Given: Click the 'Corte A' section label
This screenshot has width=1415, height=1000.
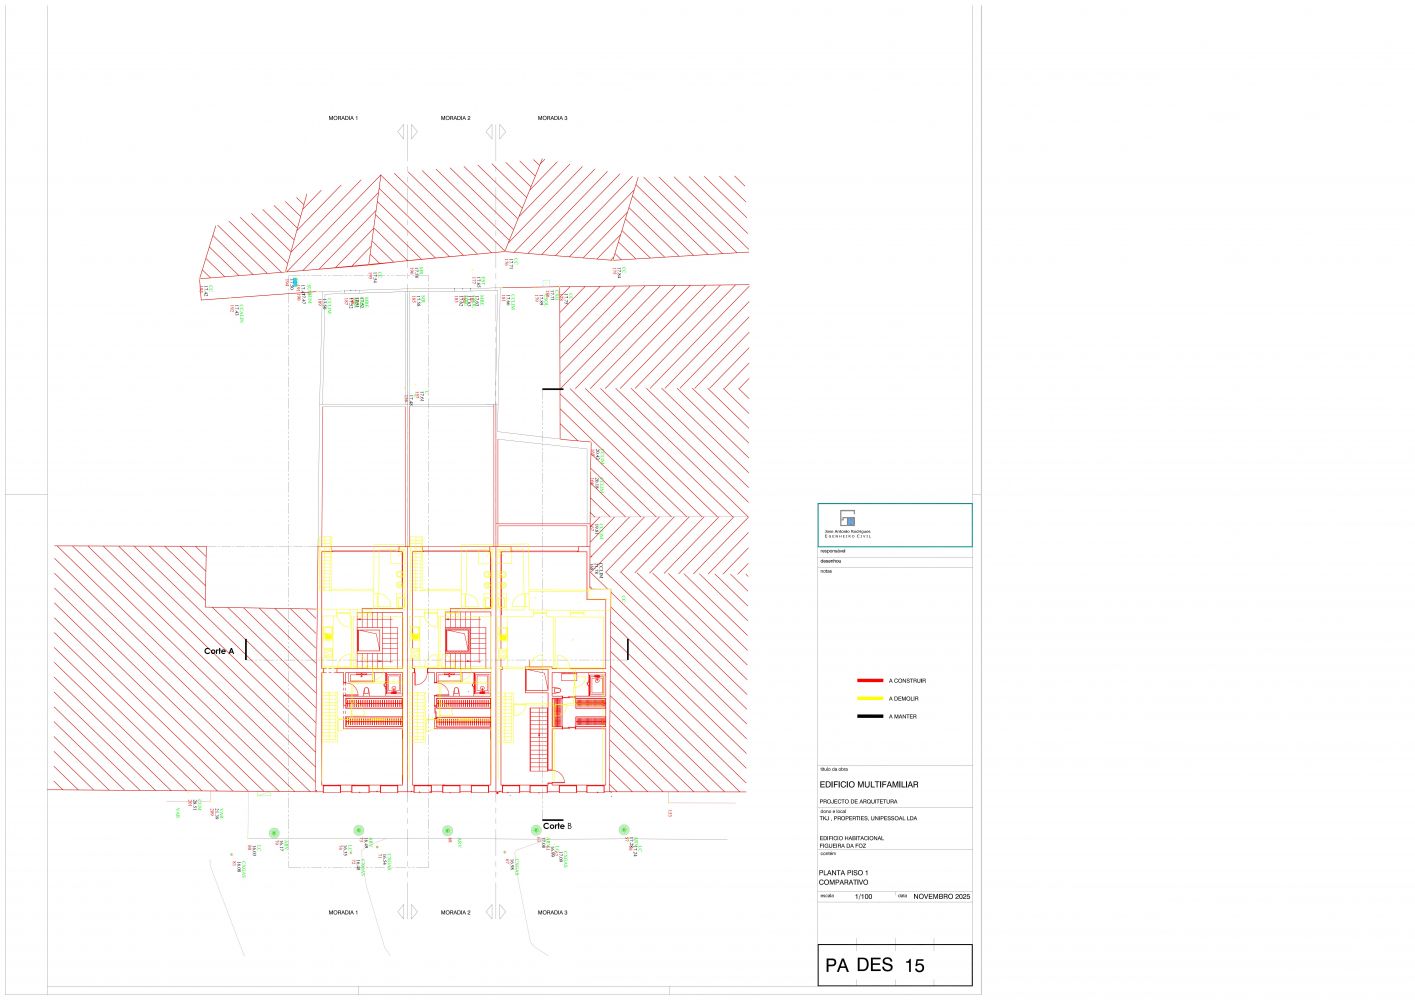Looking at the screenshot, I should click(x=219, y=651).
